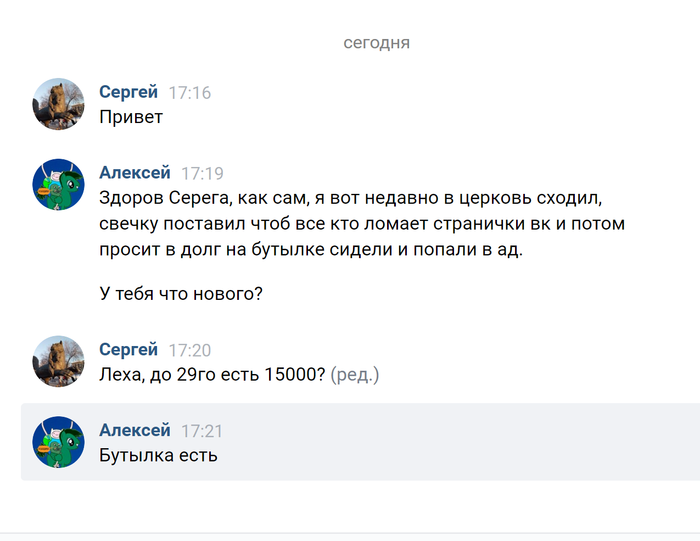The image size is (700, 541).
Task: Open Сергей's avatar beside the Привет message
Action: coord(58,104)
